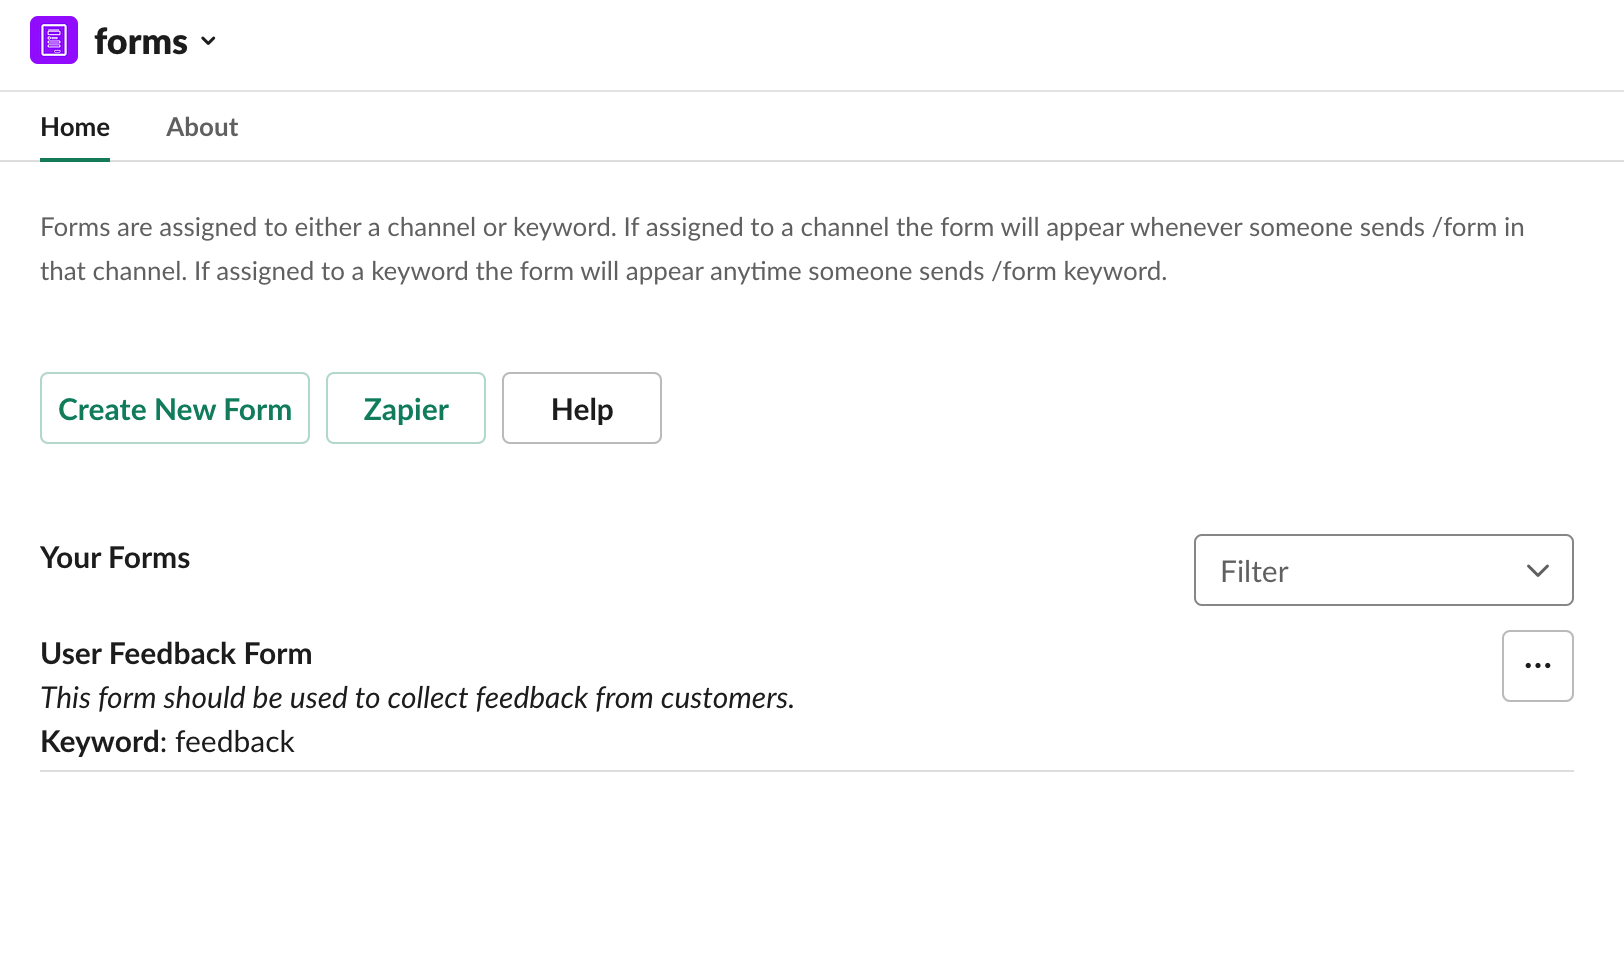Select the Home tab
Image resolution: width=1624 pixels, height=958 pixels.
(x=74, y=127)
